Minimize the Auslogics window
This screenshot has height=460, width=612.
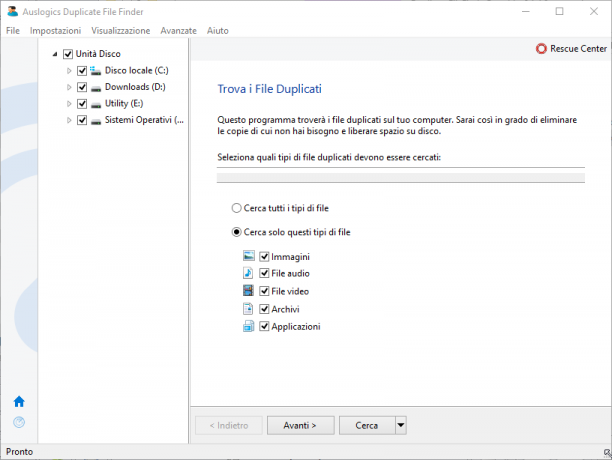526,11
